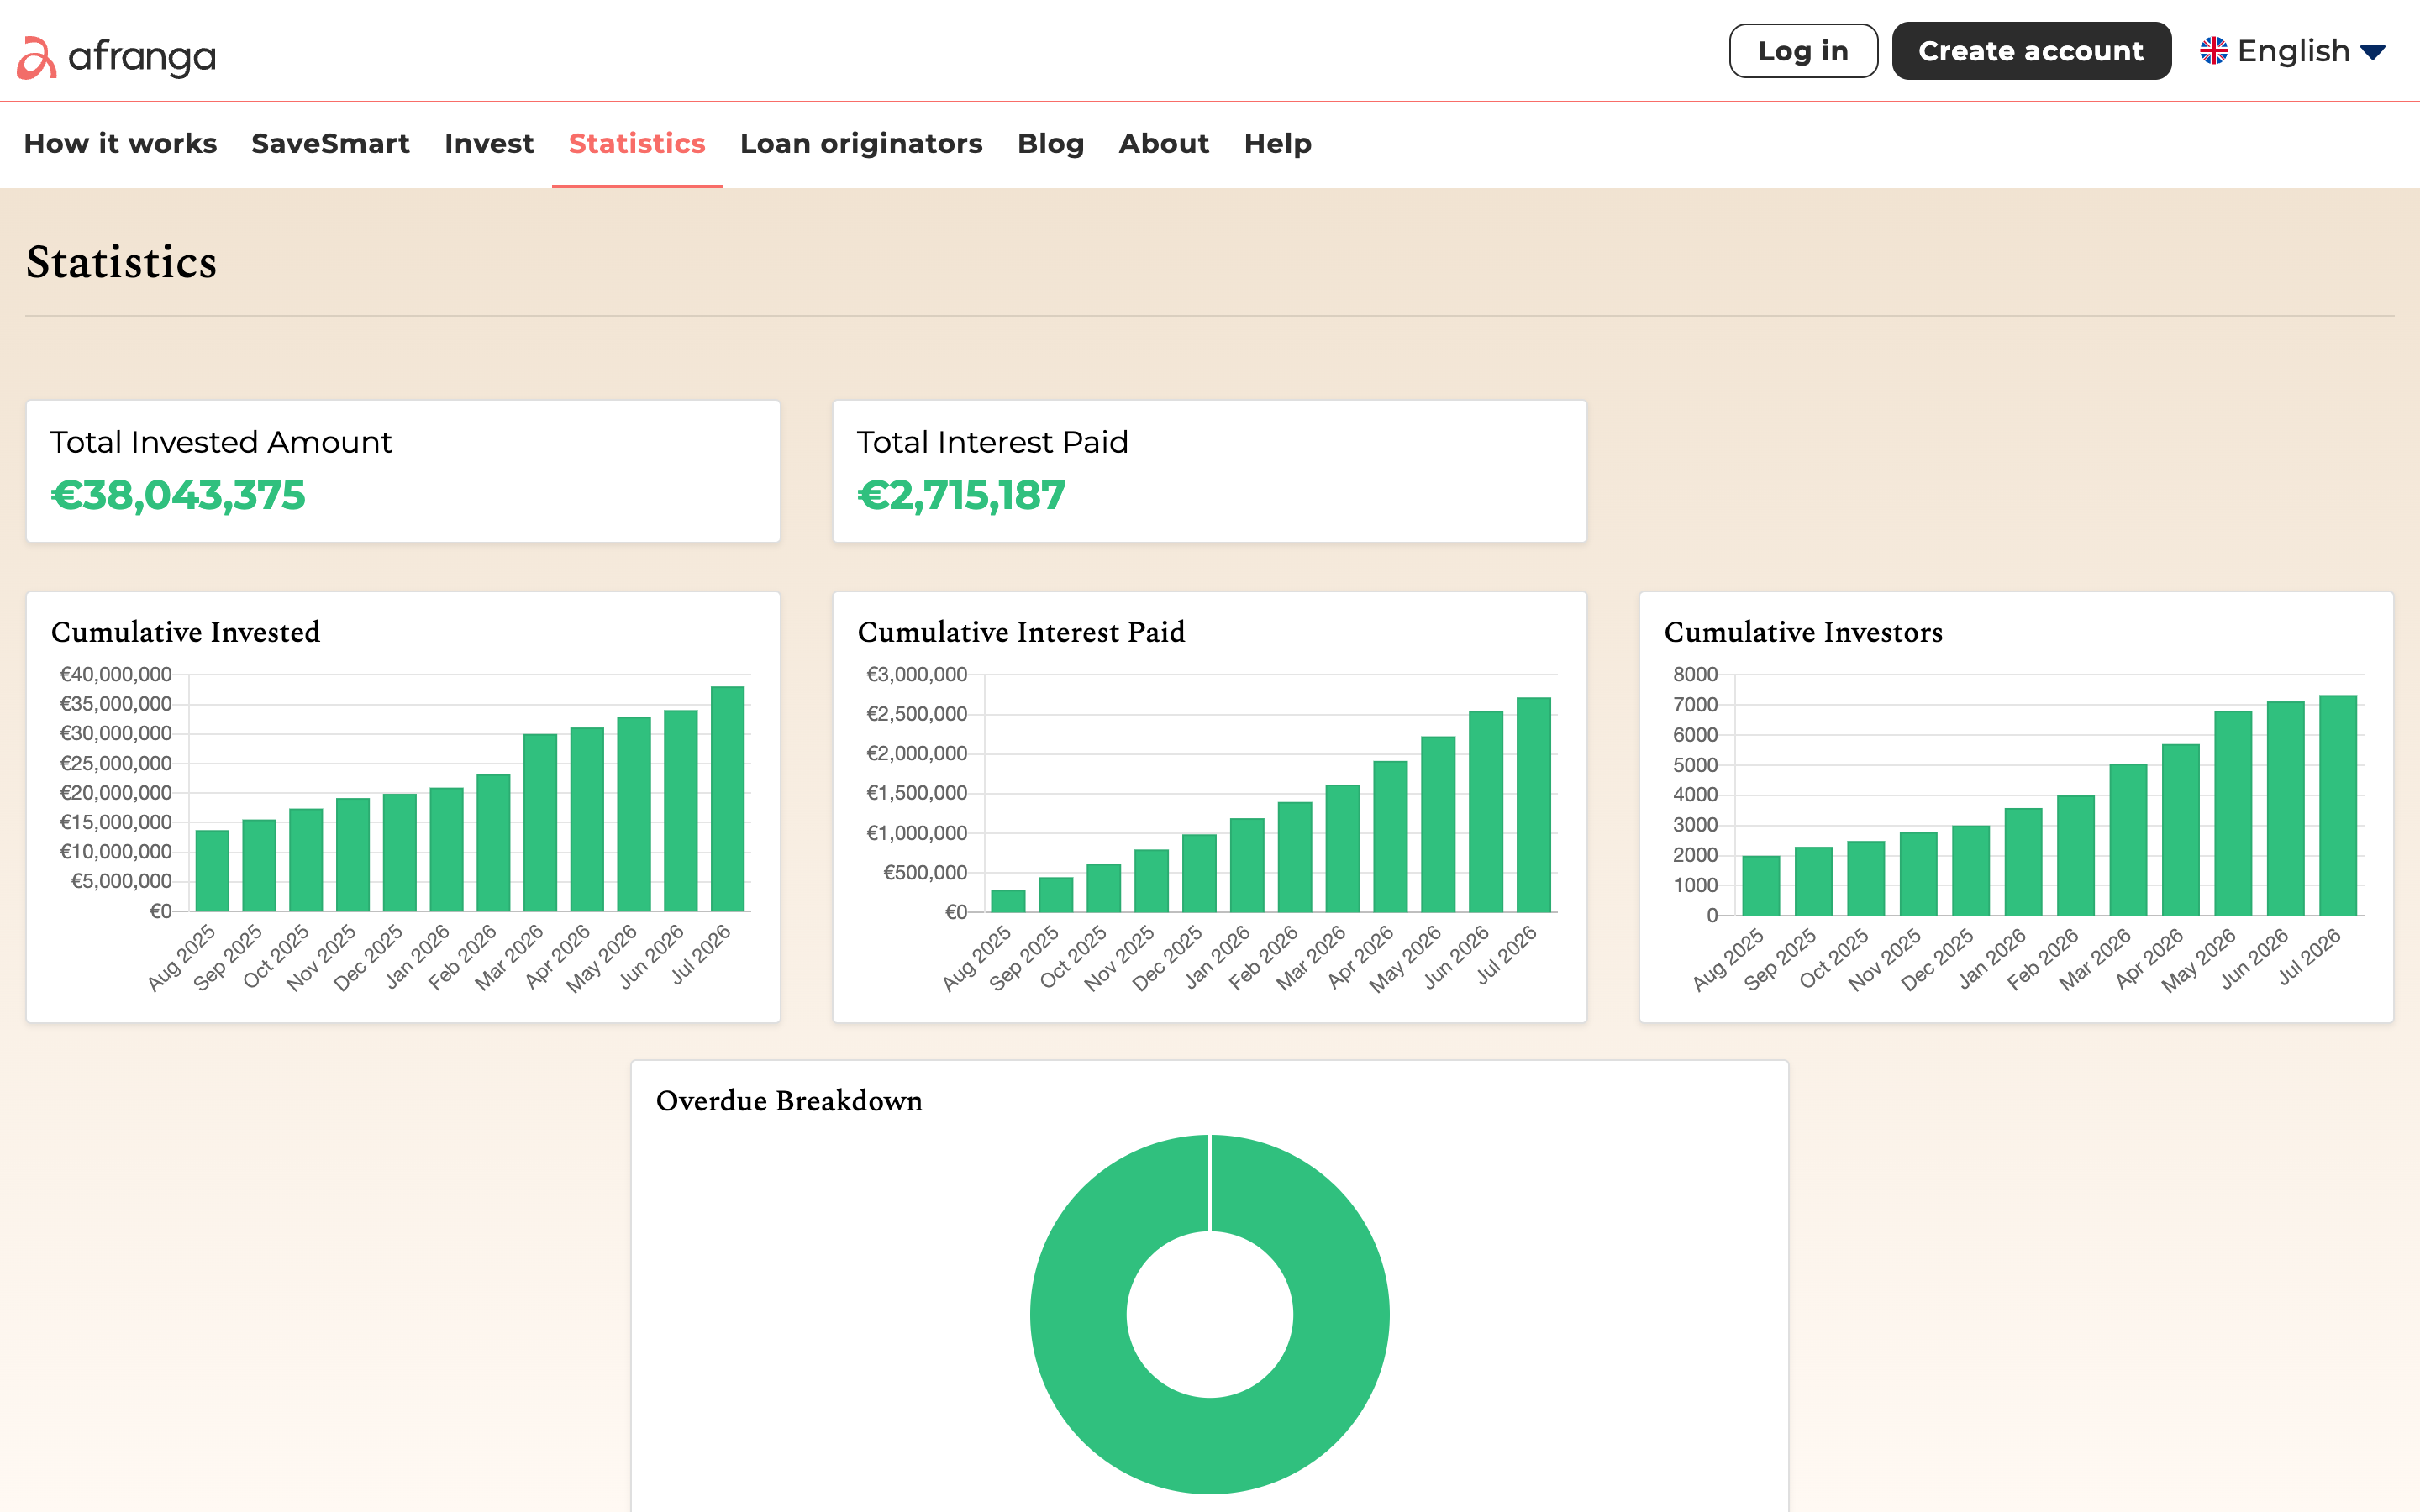Click the afranga wordmark text
This screenshot has height=1512, width=2420.
[142, 56]
